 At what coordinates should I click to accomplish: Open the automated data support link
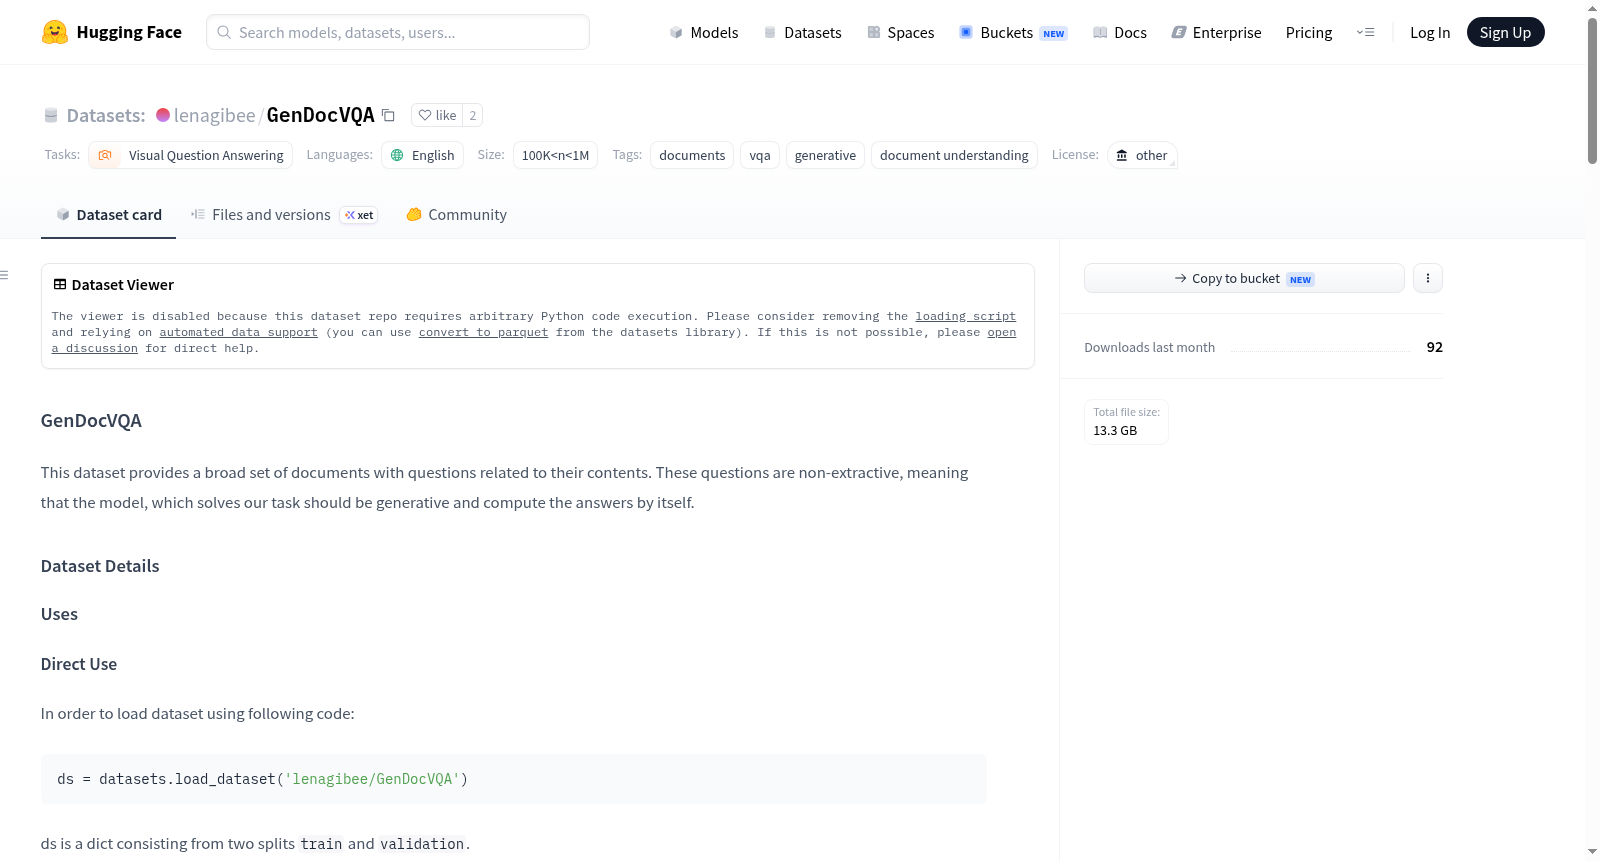tap(238, 332)
